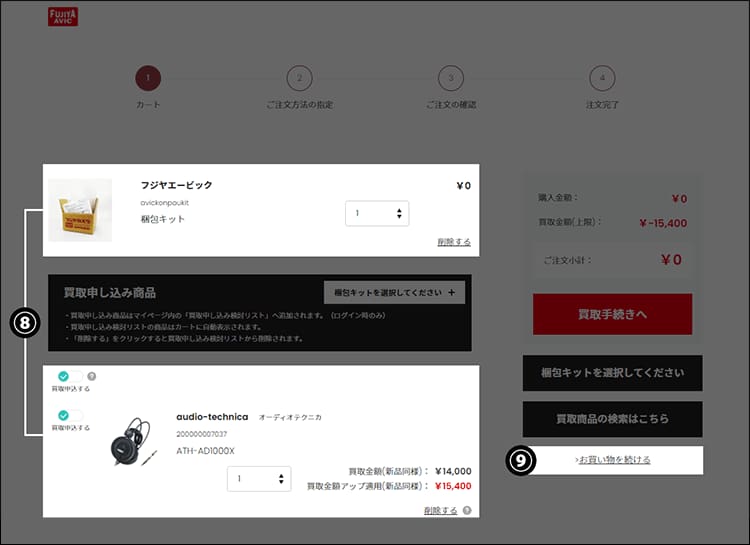This screenshot has height=545, width=750.
Task: Select step 1 カート circle
Action: click(148, 78)
